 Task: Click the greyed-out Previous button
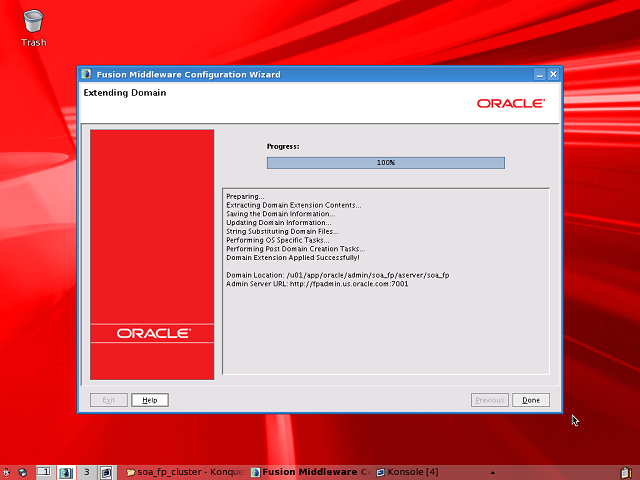[x=489, y=400]
